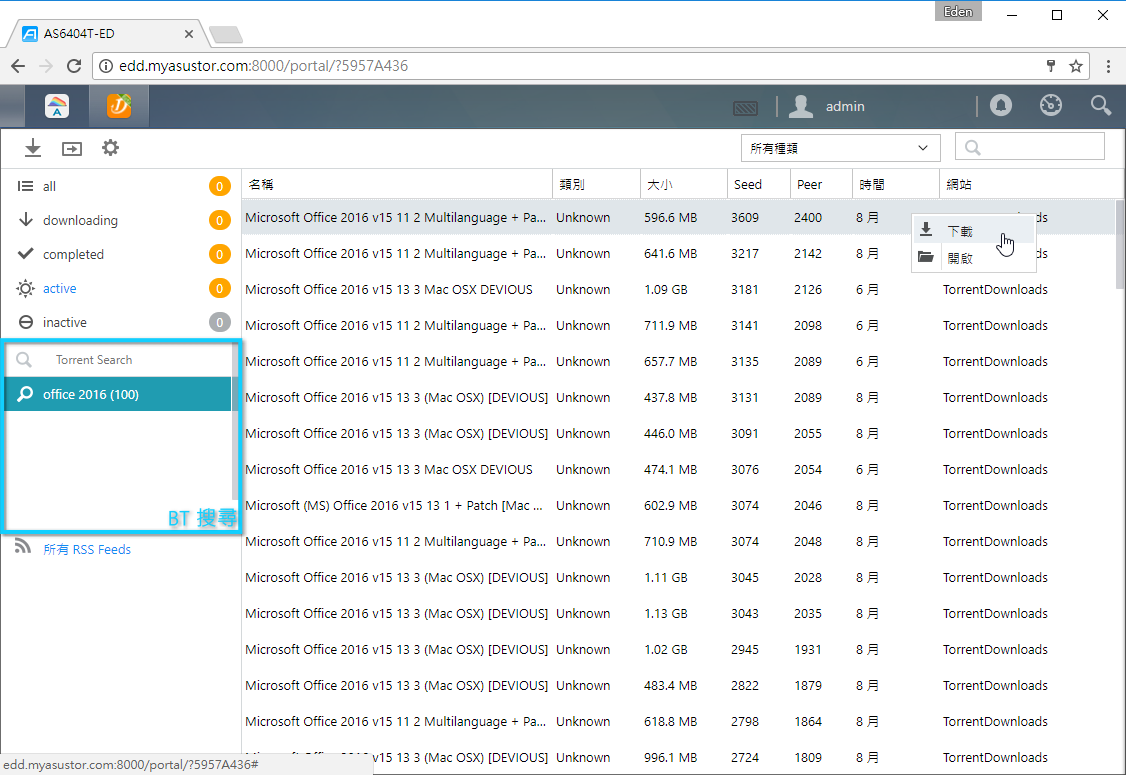
Task: Click the saved password key icon
Action: point(1051,66)
